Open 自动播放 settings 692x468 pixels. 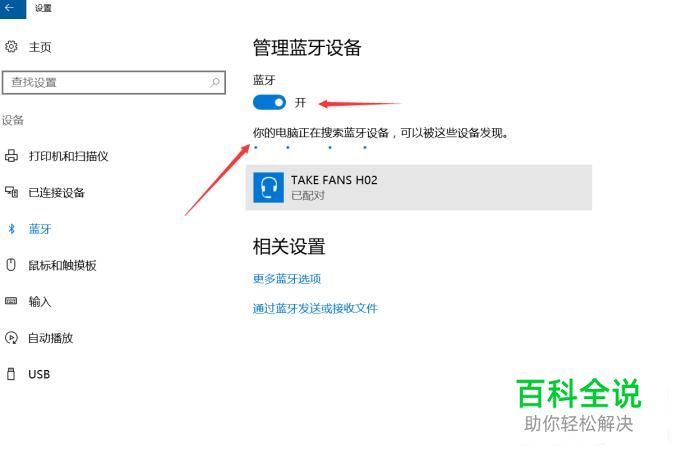[x=50, y=338]
